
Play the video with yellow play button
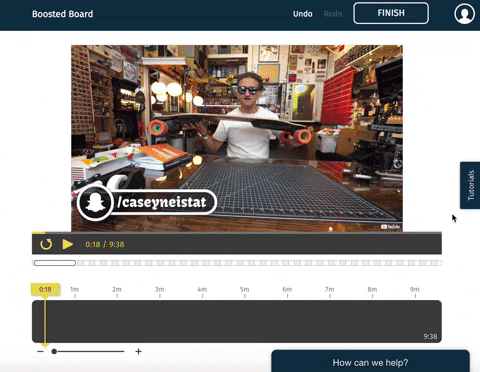[x=68, y=244]
